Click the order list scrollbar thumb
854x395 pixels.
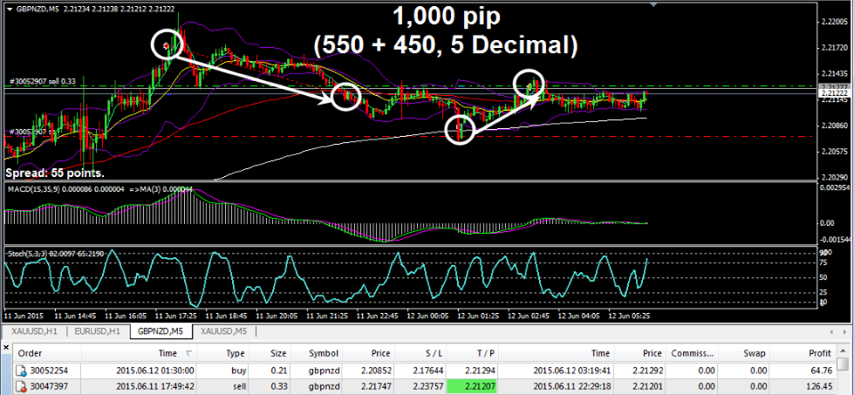tap(843, 363)
